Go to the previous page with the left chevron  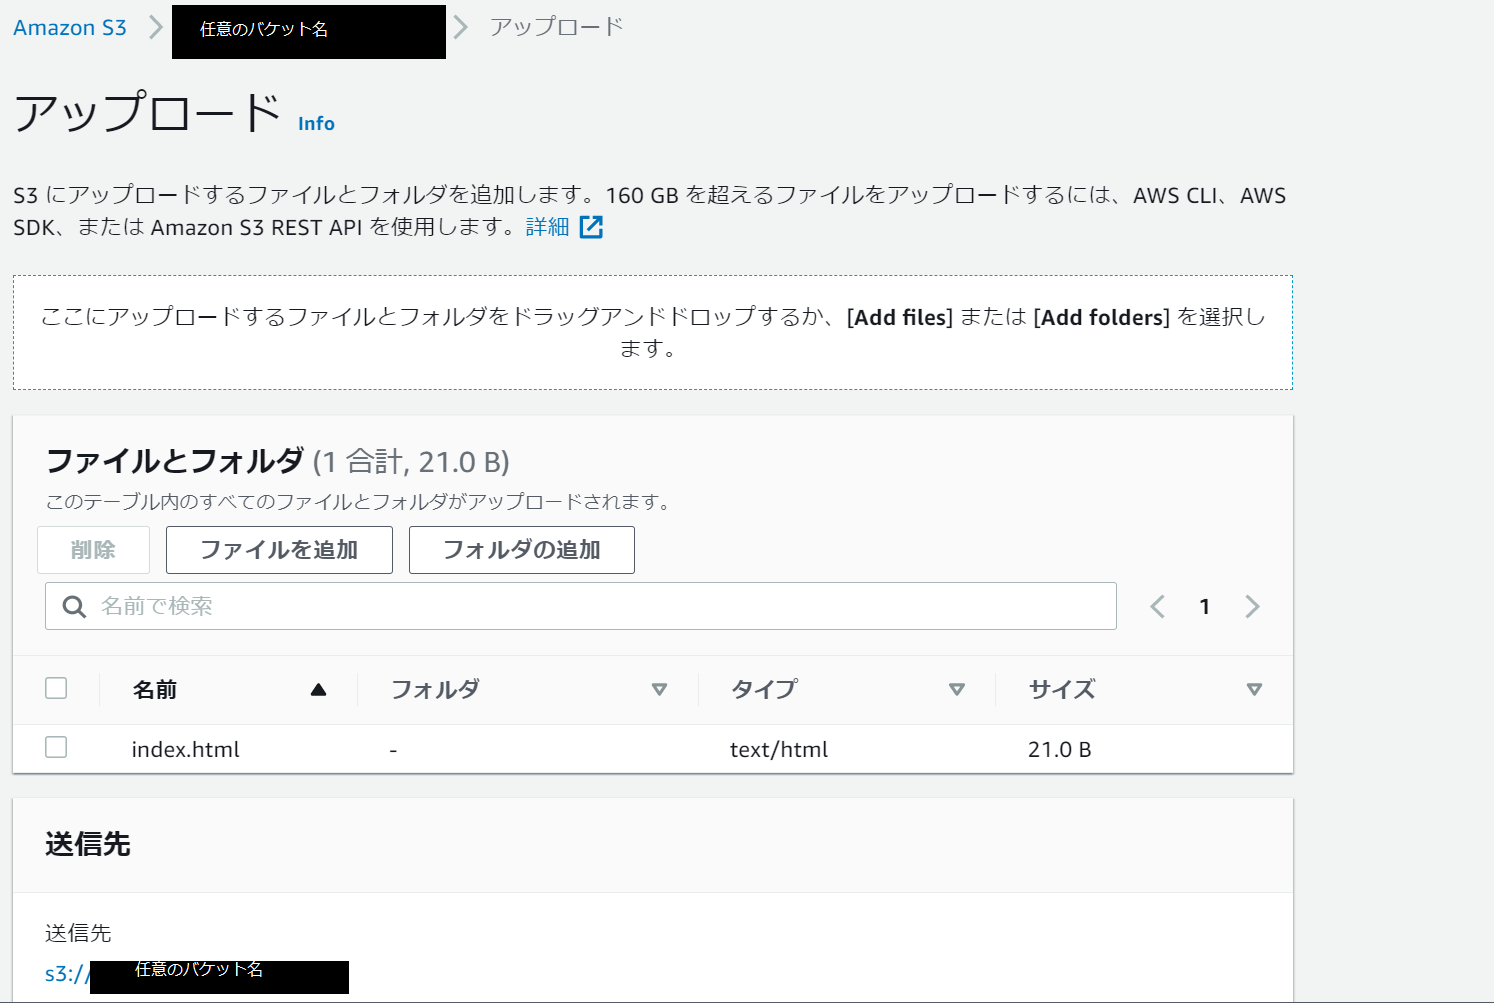click(x=1157, y=606)
